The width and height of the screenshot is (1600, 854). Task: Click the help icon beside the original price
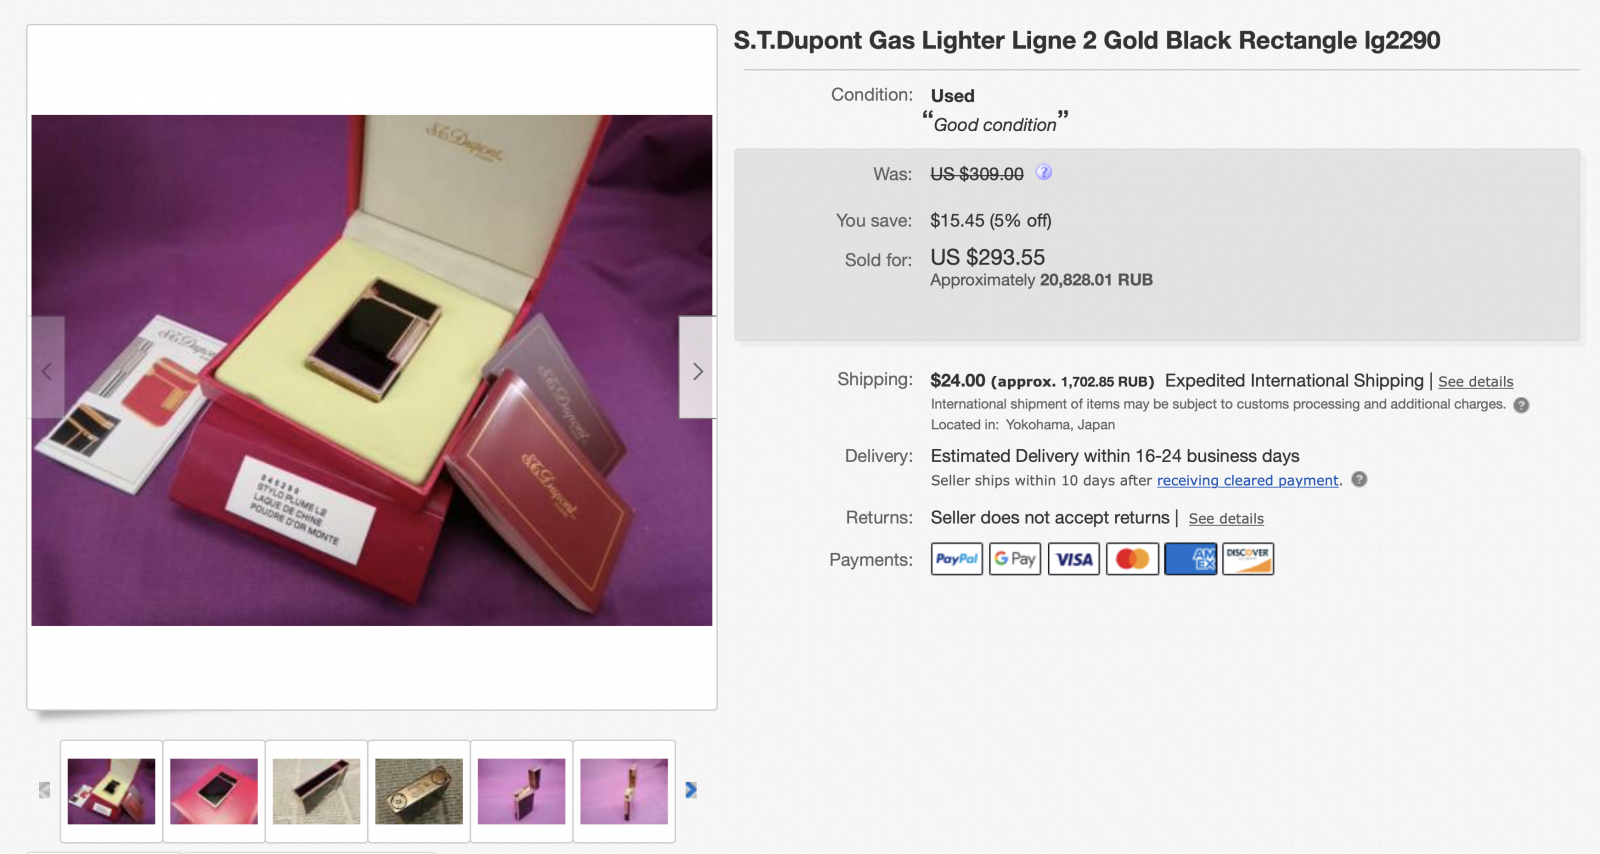[x=1043, y=172]
